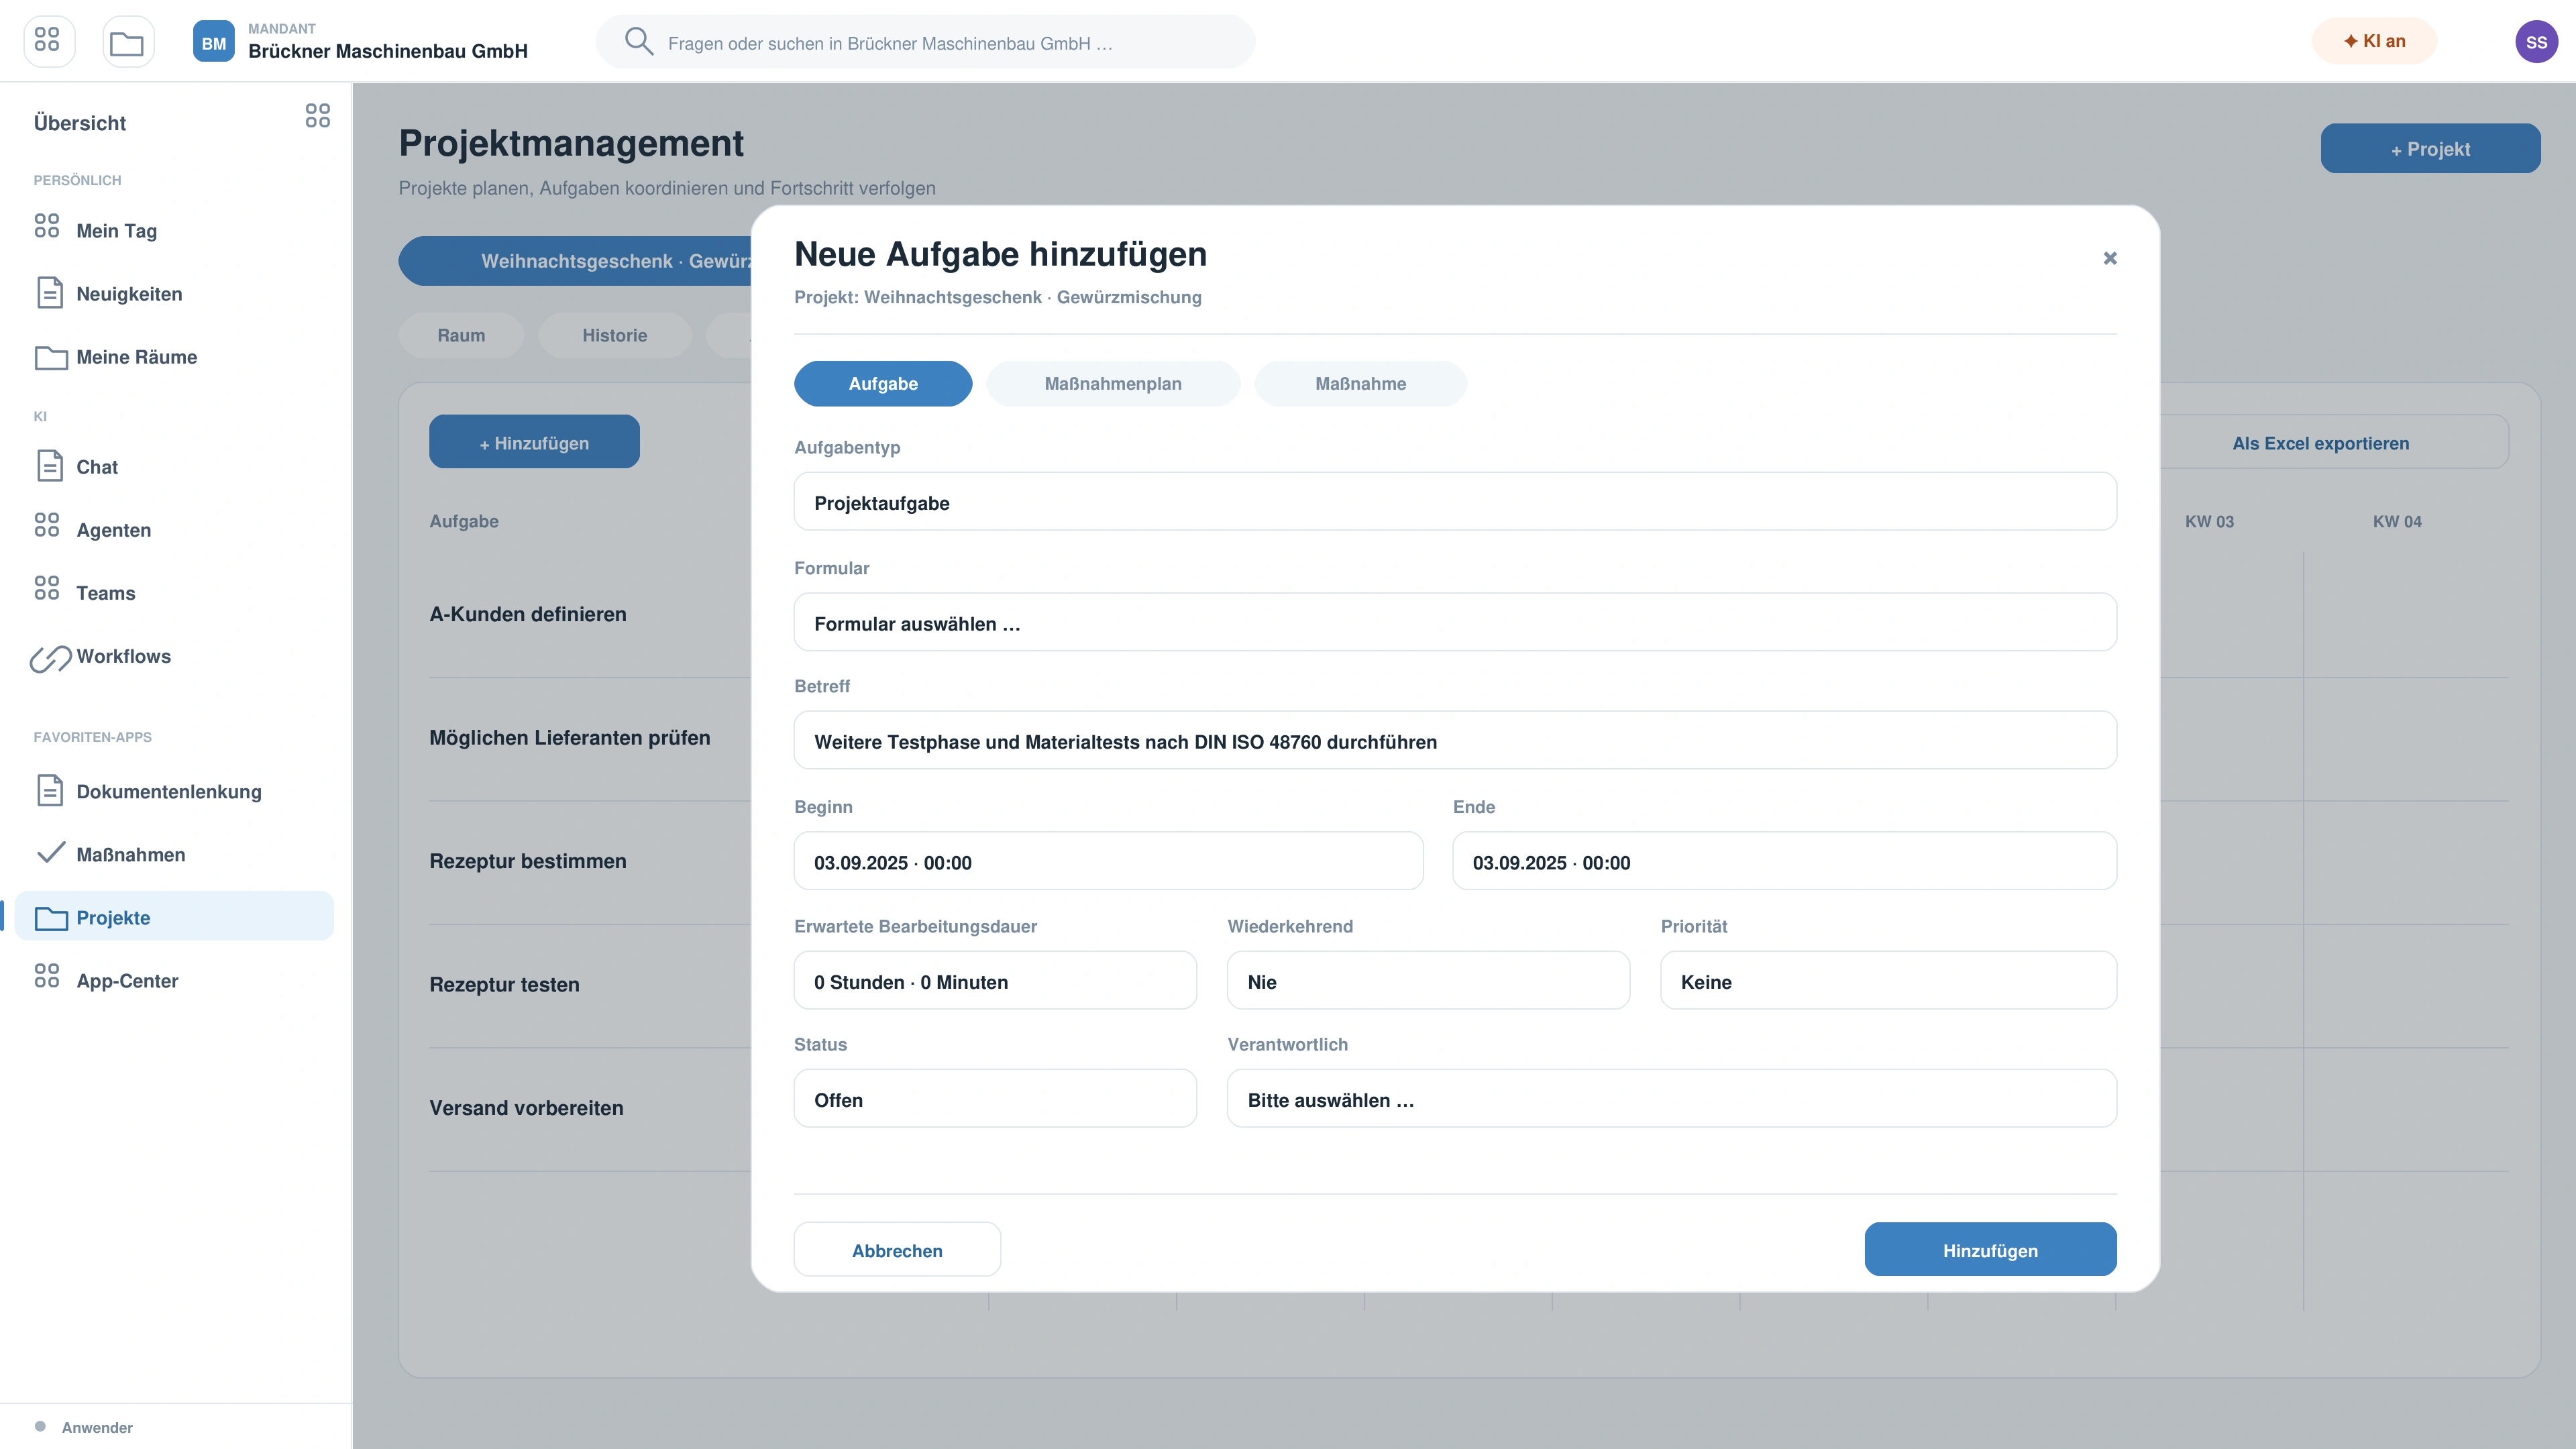Open the folder icon in the top bar
Viewport: 2576px width, 1449px height.
pyautogui.click(x=128, y=41)
